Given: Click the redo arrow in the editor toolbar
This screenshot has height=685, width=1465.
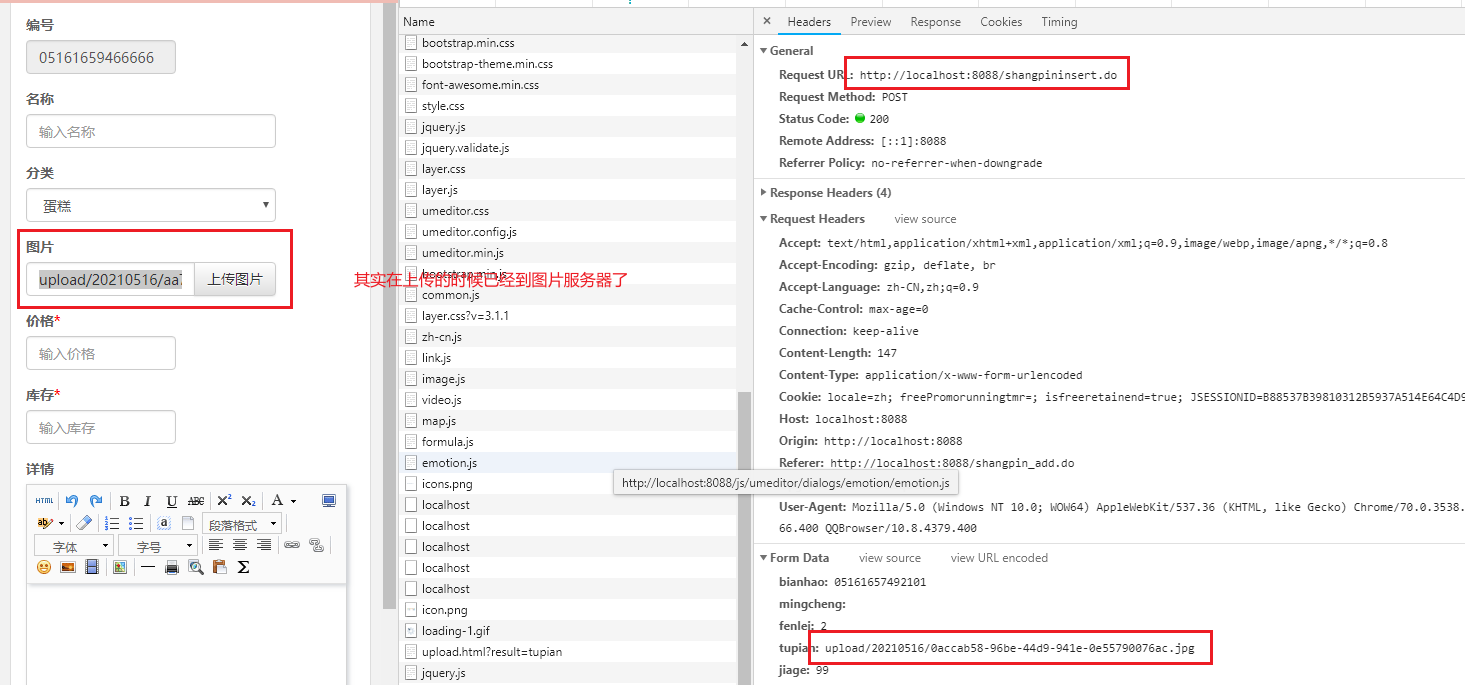Looking at the screenshot, I should point(96,501).
